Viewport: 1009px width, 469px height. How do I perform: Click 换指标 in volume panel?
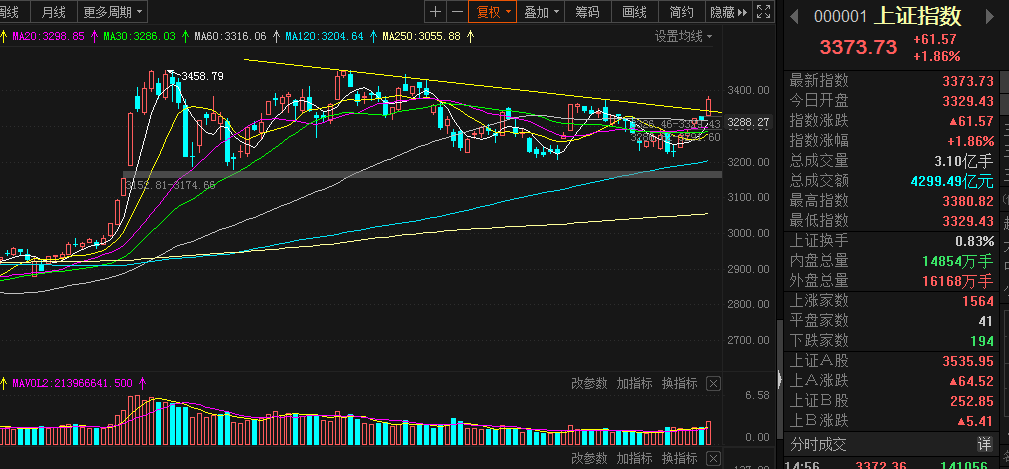[680, 384]
